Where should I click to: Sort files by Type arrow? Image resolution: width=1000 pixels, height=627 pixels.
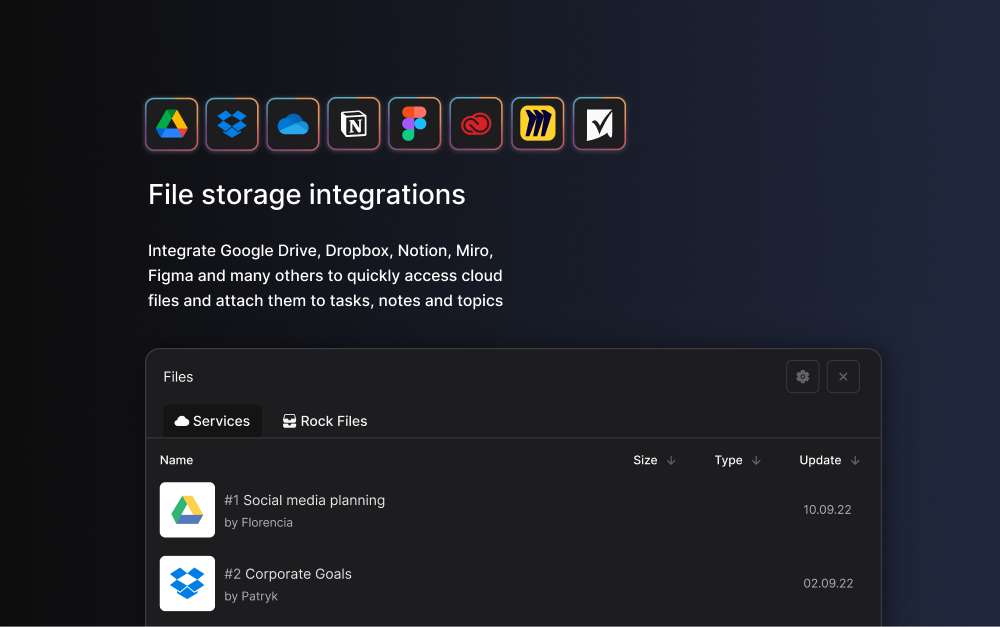(756, 461)
